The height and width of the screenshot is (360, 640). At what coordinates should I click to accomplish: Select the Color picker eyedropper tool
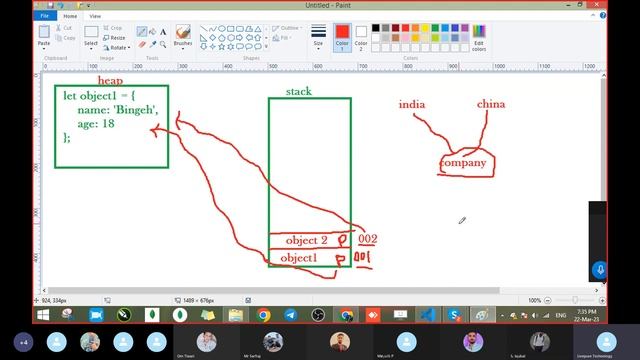[x=153, y=44]
